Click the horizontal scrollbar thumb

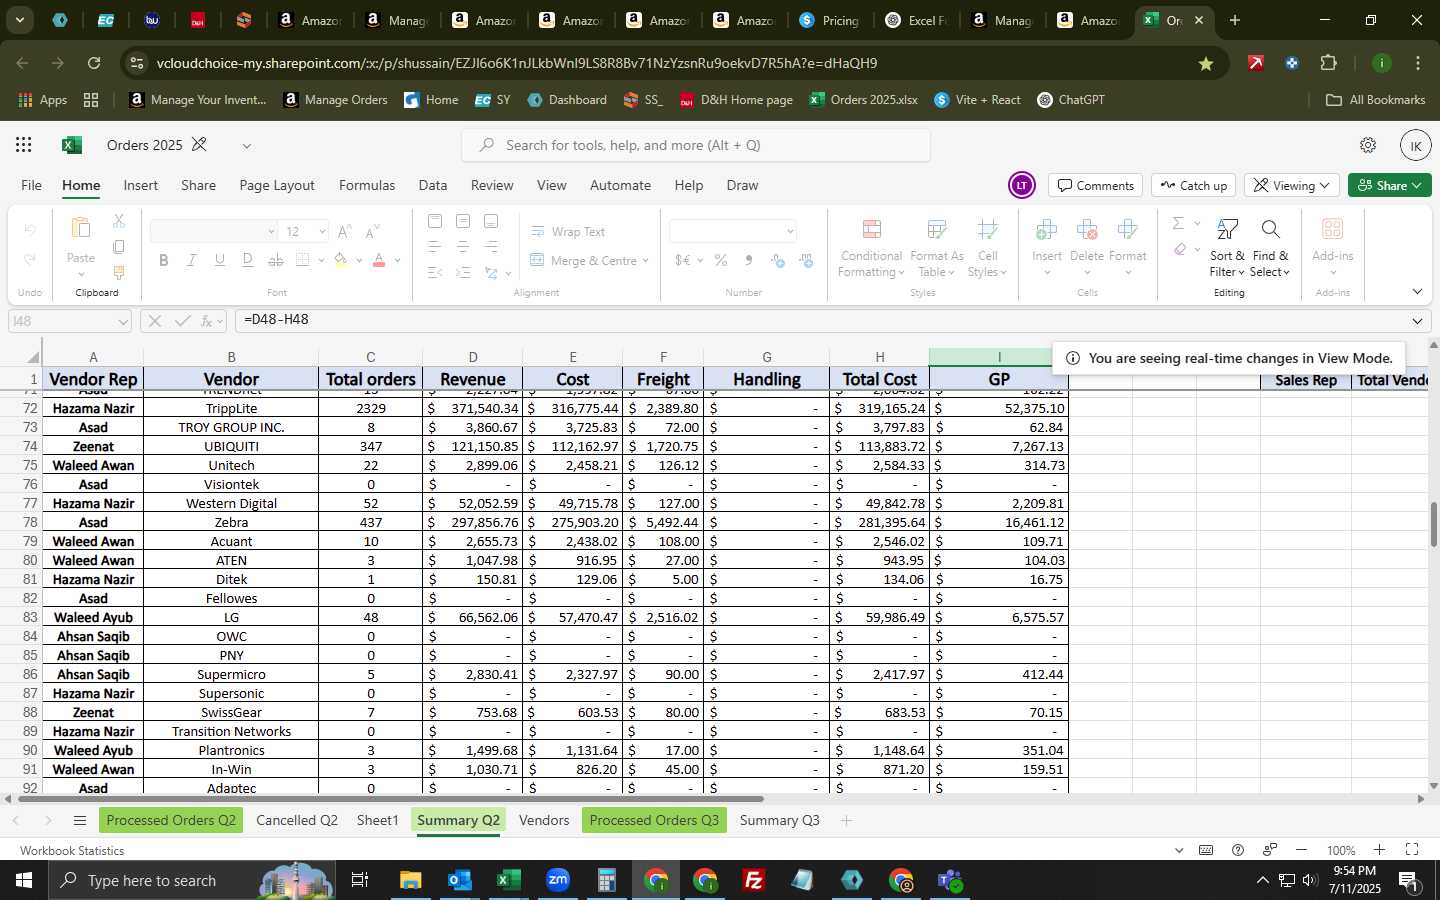390,799
